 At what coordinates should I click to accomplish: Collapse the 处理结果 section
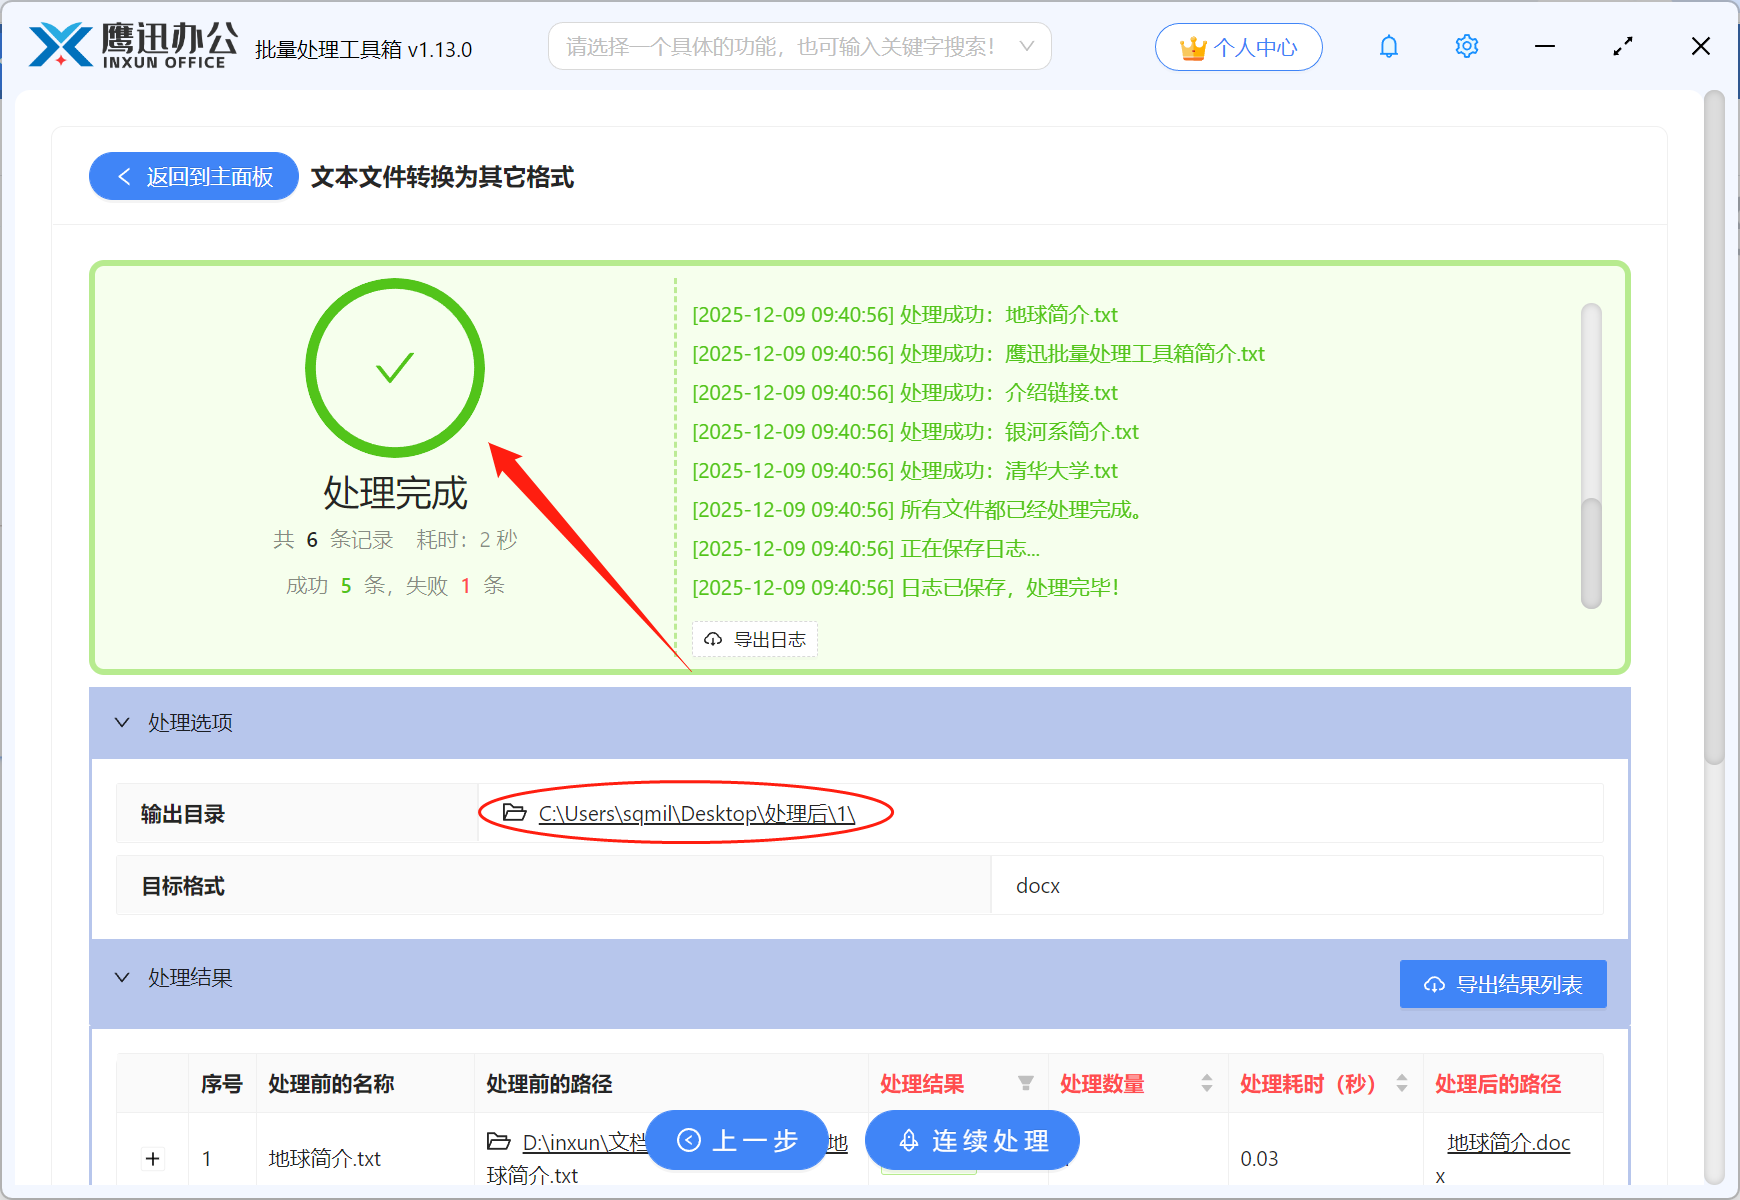click(122, 977)
